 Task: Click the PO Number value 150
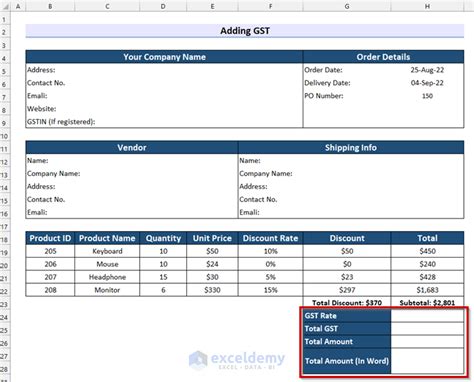(x=427, y=96)
